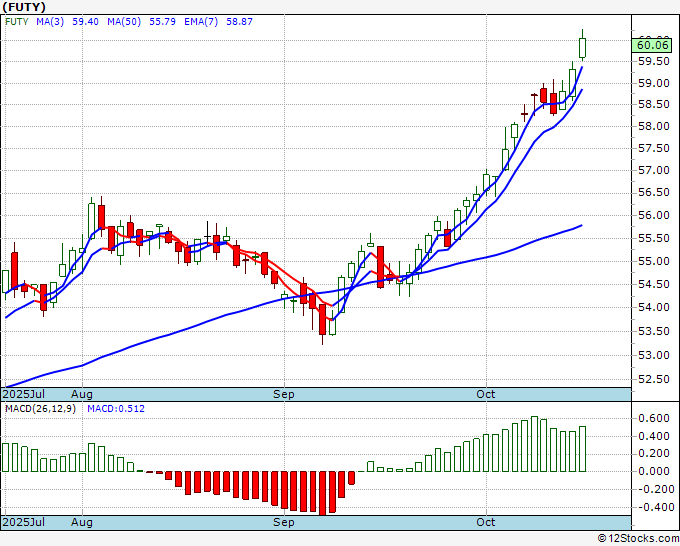This screenshot has width=680, height=546.
Task: Select the EMA(7) value 58.87
Action: [x=239, y=22]
